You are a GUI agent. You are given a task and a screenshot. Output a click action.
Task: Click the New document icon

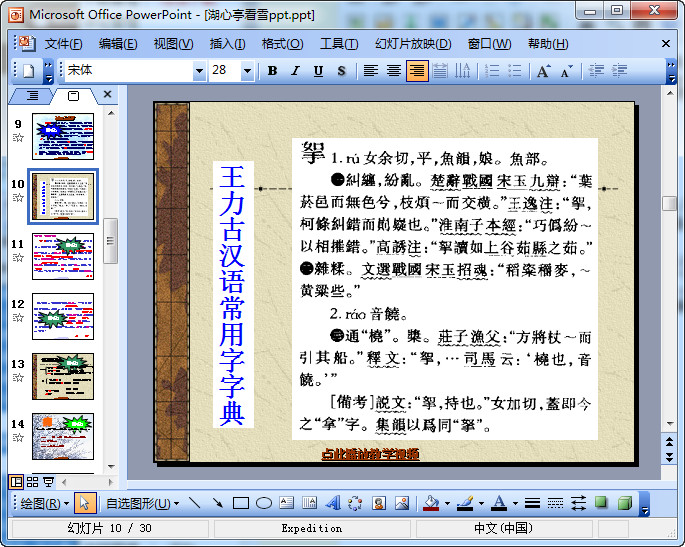[28, 70]
